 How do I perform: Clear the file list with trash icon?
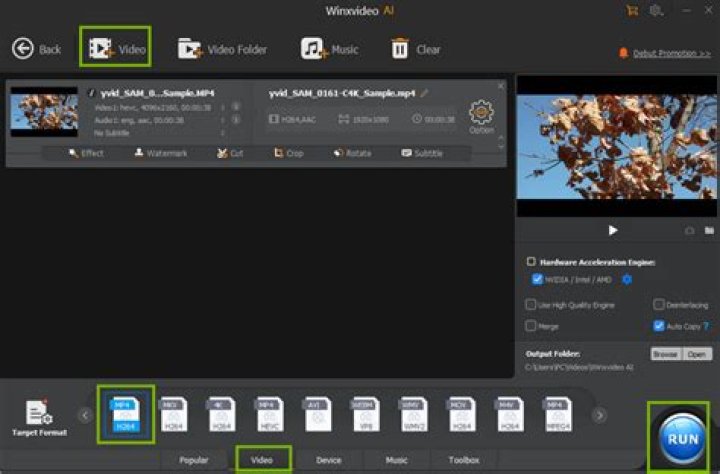coord(416,49)
